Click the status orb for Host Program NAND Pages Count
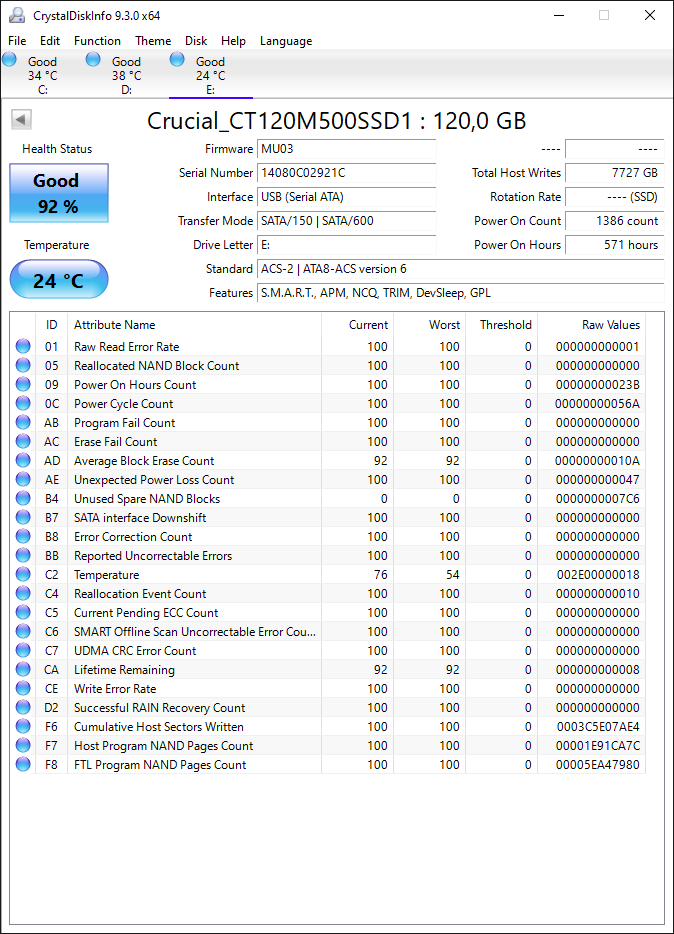674x934 pixels. pyautogui.click(x=23, y=746)
